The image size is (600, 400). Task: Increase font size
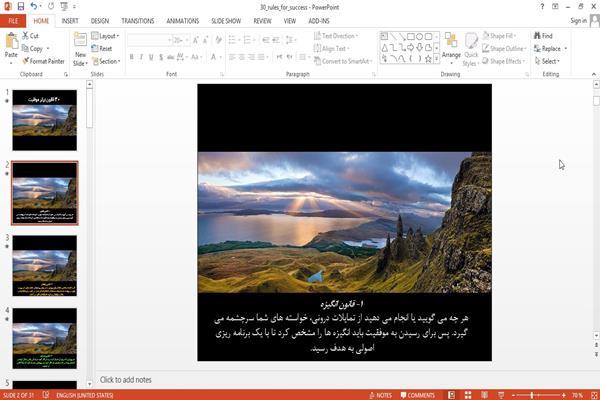coord(196,40)
